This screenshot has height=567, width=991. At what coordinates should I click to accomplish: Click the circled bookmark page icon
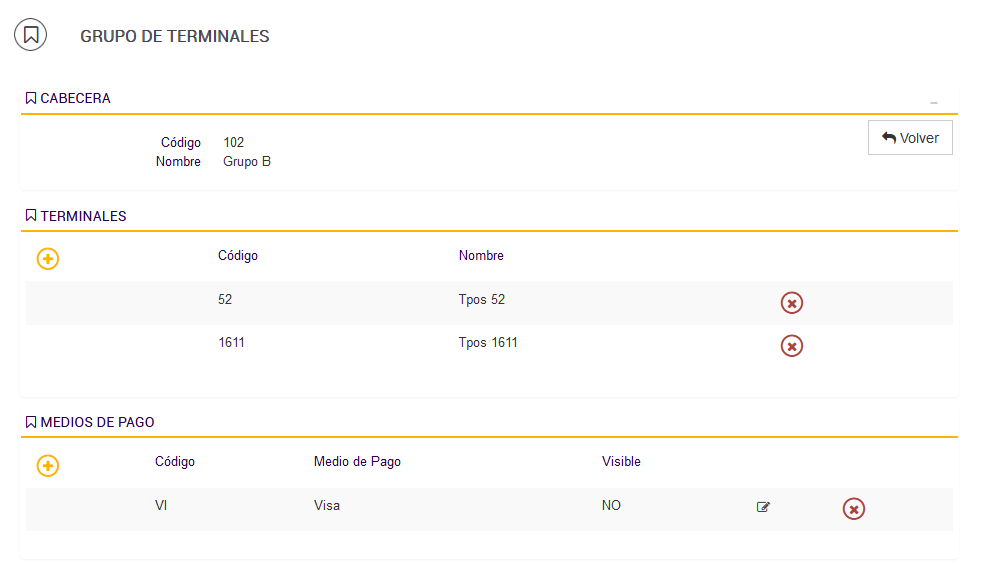pos(30,35)
